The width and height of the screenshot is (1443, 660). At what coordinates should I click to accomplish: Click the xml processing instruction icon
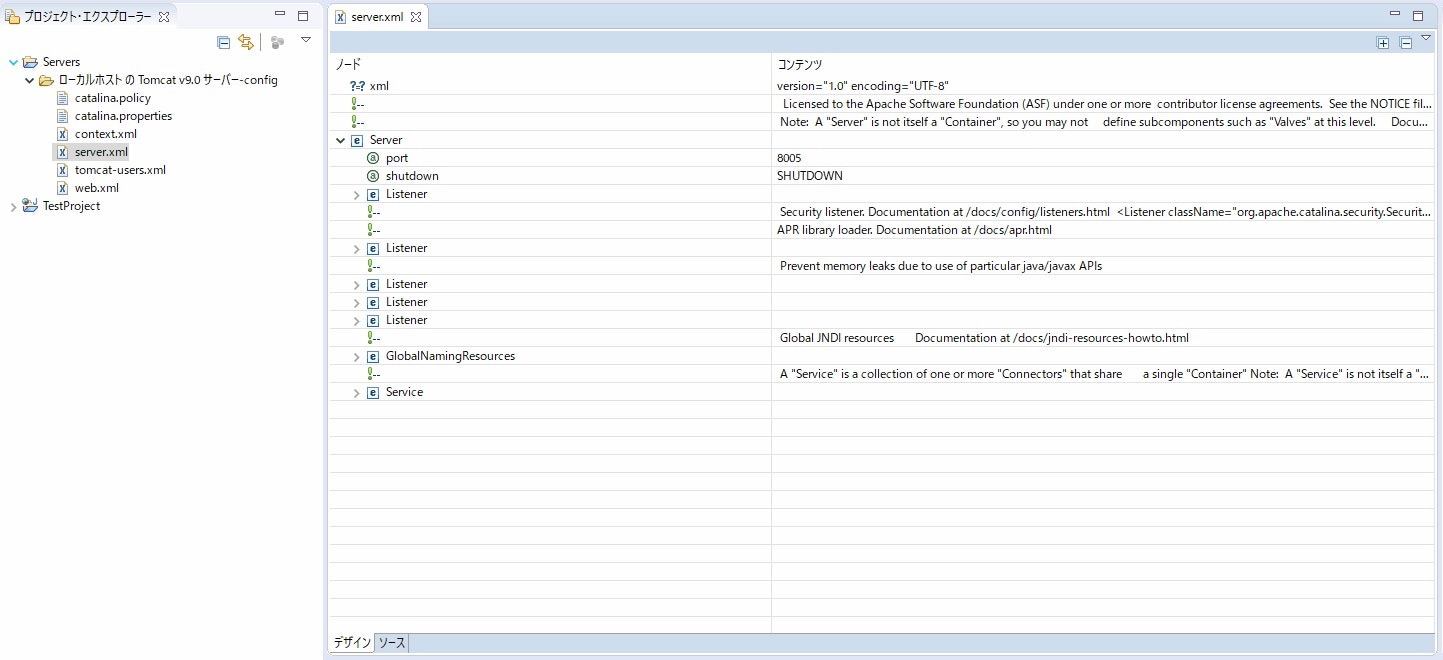coord(357,86)
